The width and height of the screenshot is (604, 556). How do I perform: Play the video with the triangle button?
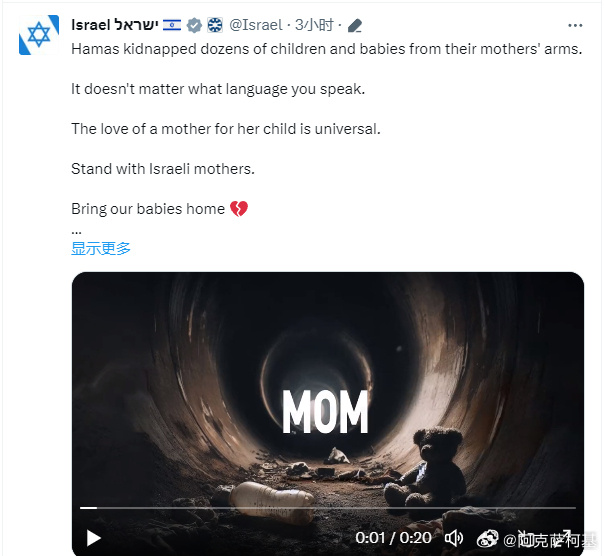click(x=93, y=538)
